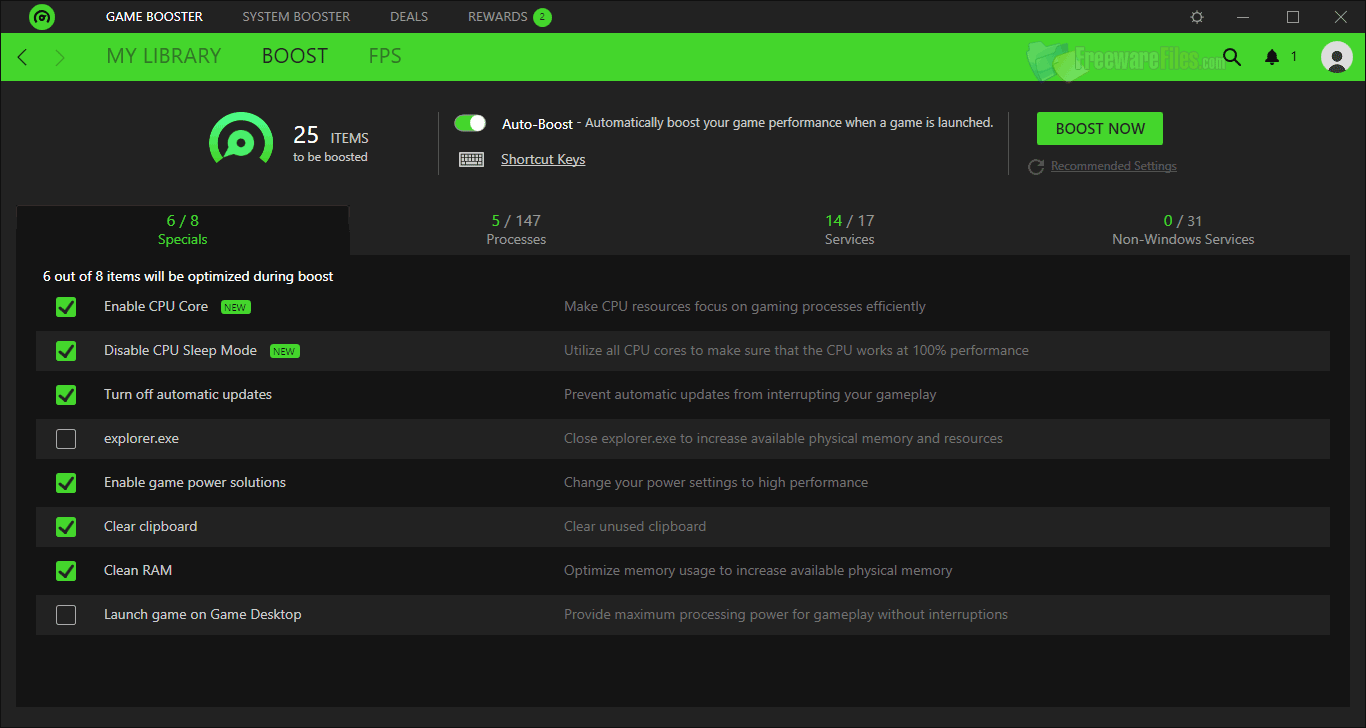The width and height of the screenshot is (1366, 728).
Task: Disable the Auto-Boost toggle
Action: pyautogui.click(x=470, y=122)
